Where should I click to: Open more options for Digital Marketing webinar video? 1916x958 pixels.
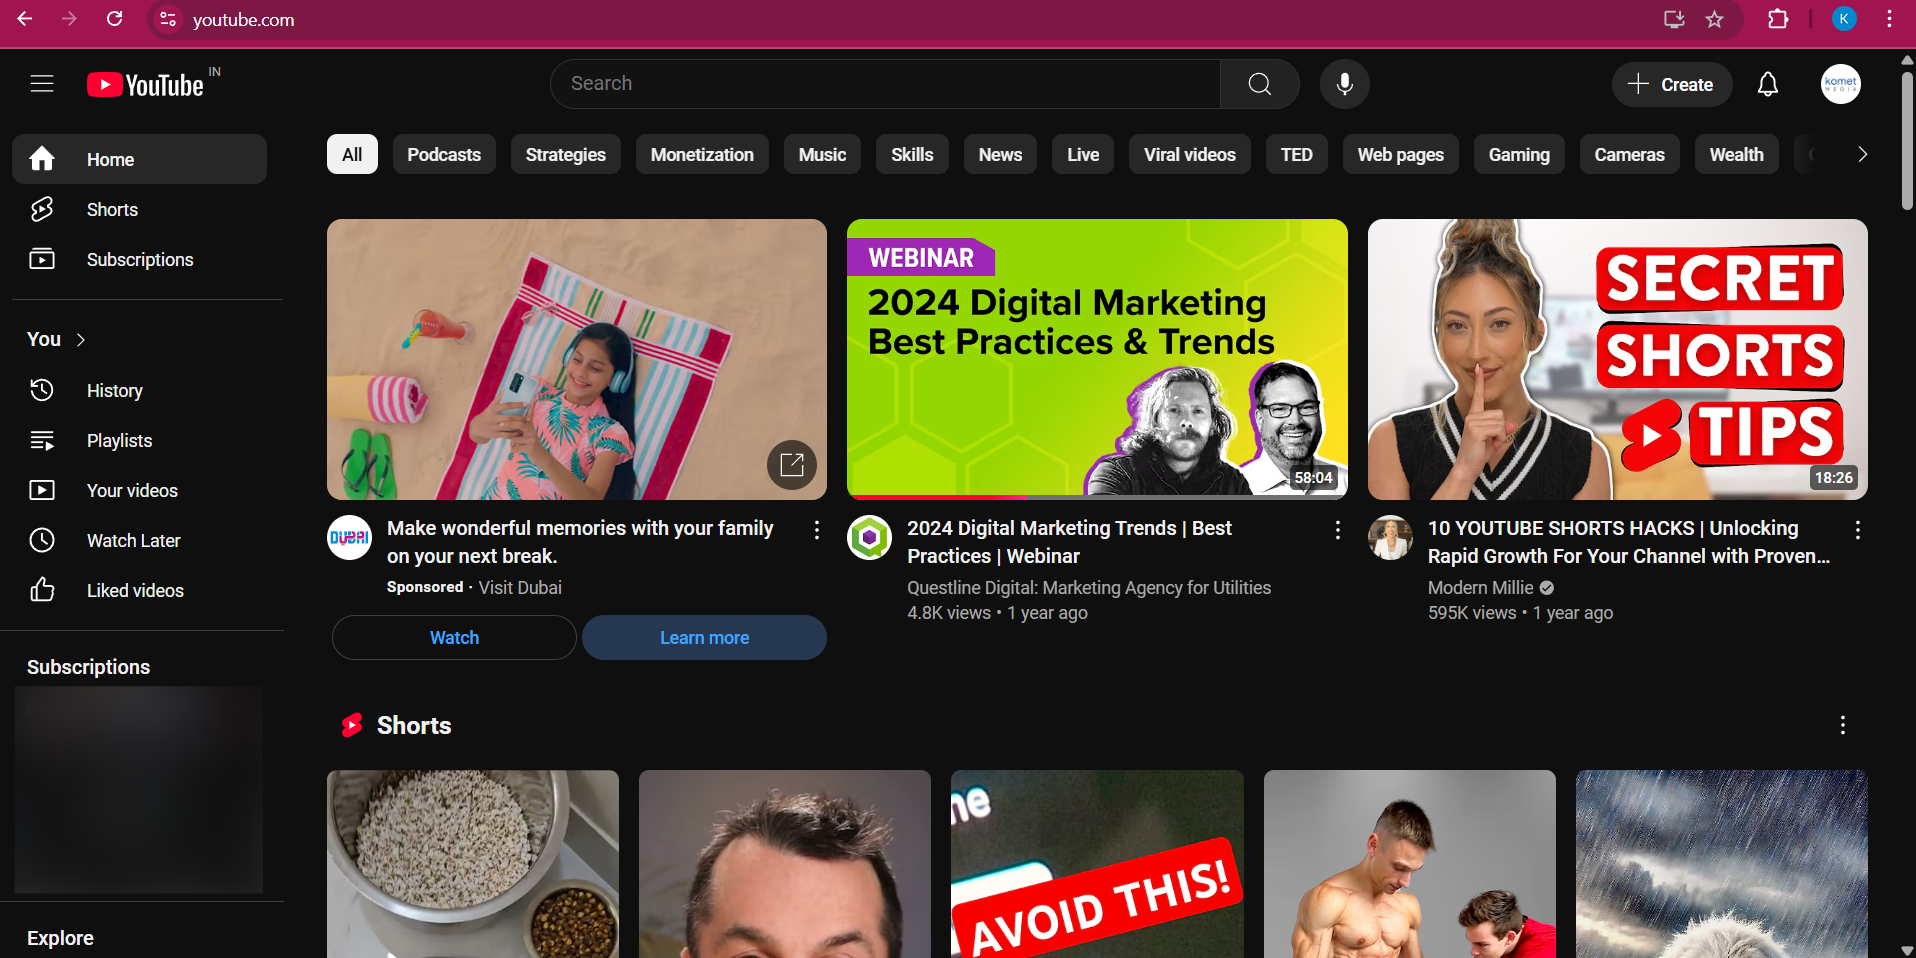click(1338, 530)
